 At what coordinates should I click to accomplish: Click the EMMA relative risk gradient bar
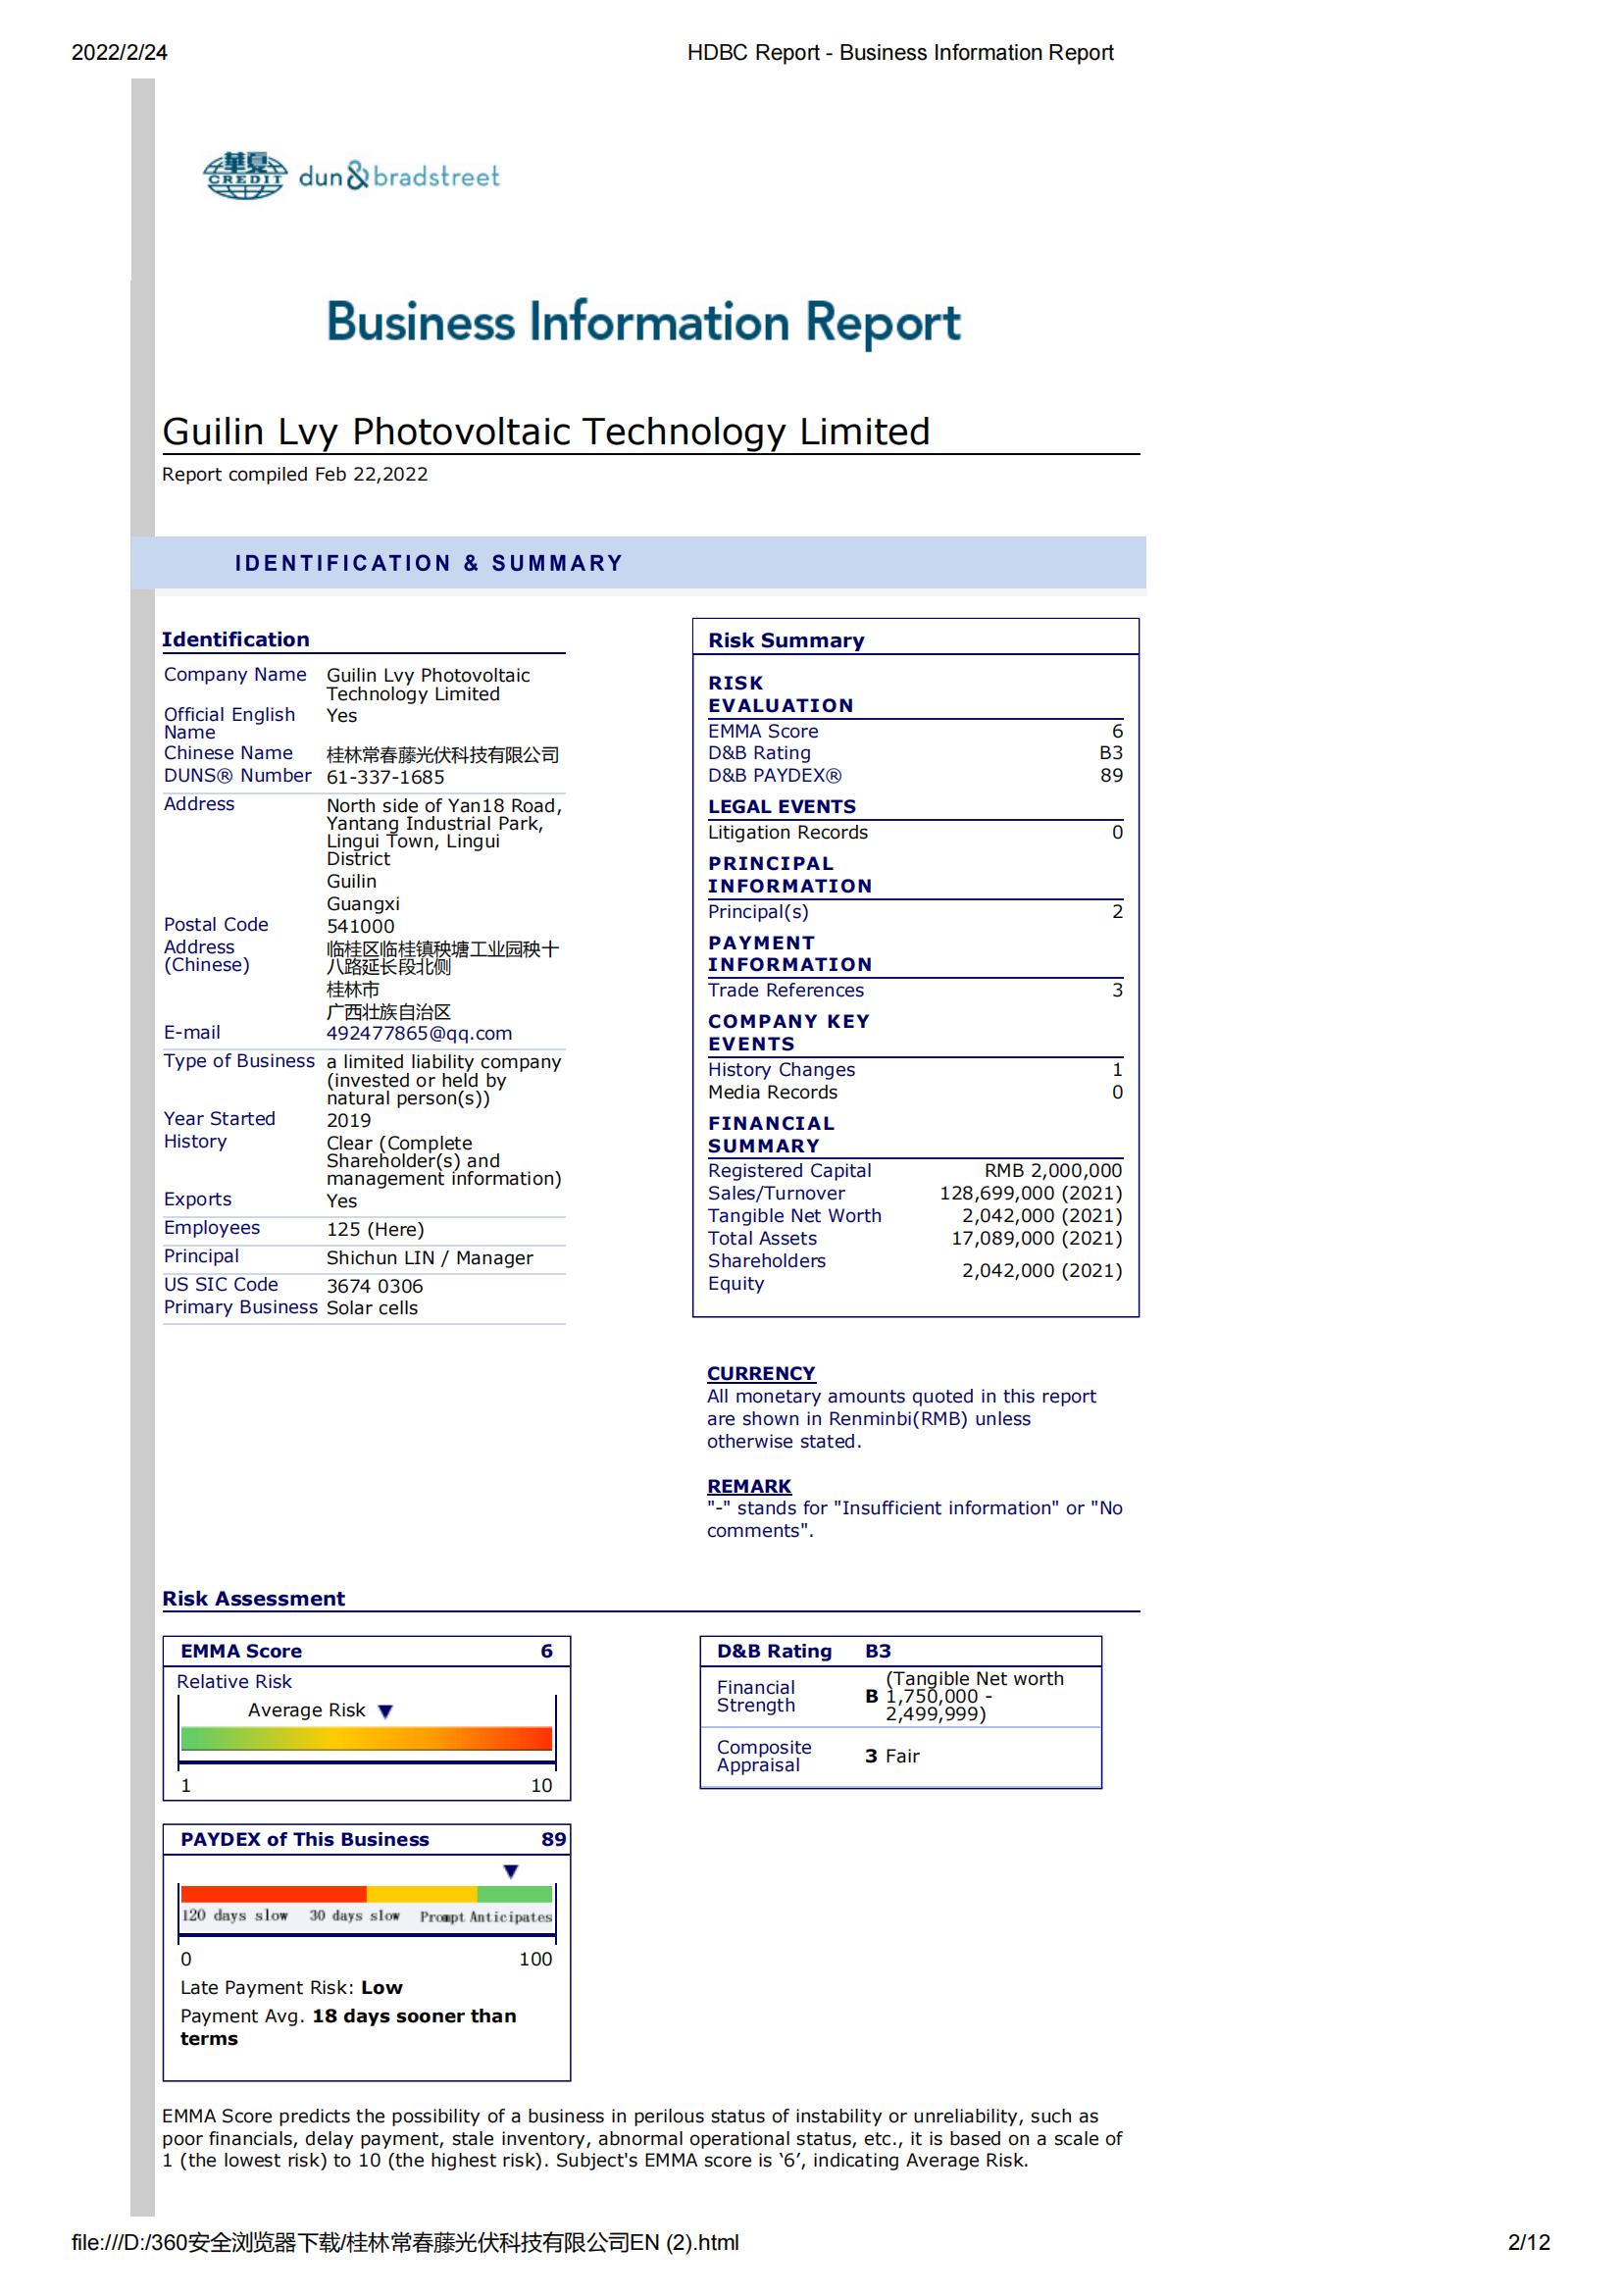point(366,1738)
